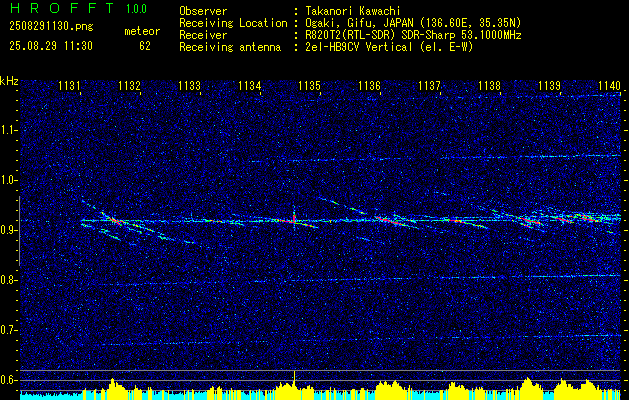629x400 pixels.
Task: Click frequency axis label 0.6
Action: [8, 380]
